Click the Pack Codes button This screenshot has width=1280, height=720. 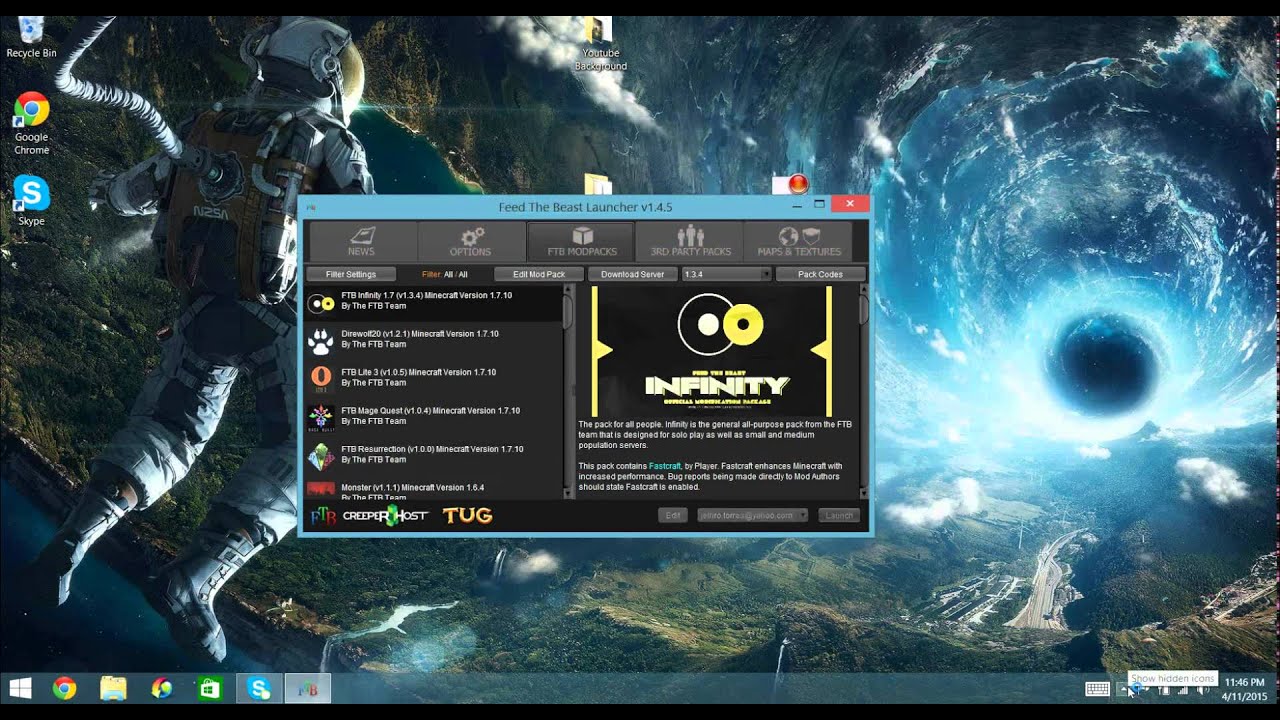820,274
